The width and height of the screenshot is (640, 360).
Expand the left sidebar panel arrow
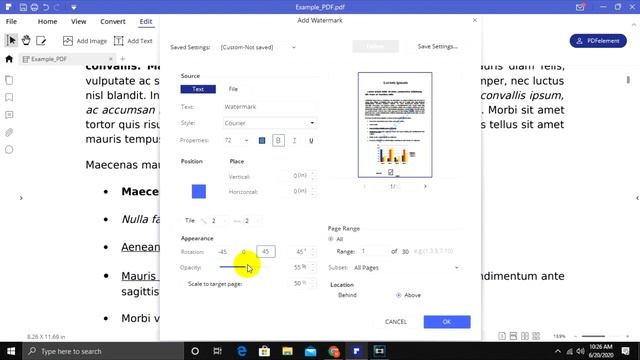pyautogui.click(x=21, y=198)
